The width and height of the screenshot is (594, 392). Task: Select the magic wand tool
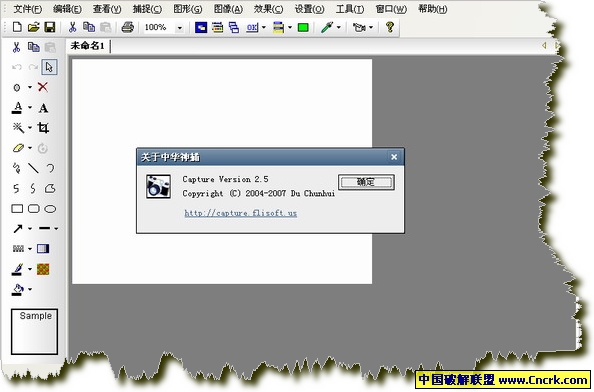18,128
